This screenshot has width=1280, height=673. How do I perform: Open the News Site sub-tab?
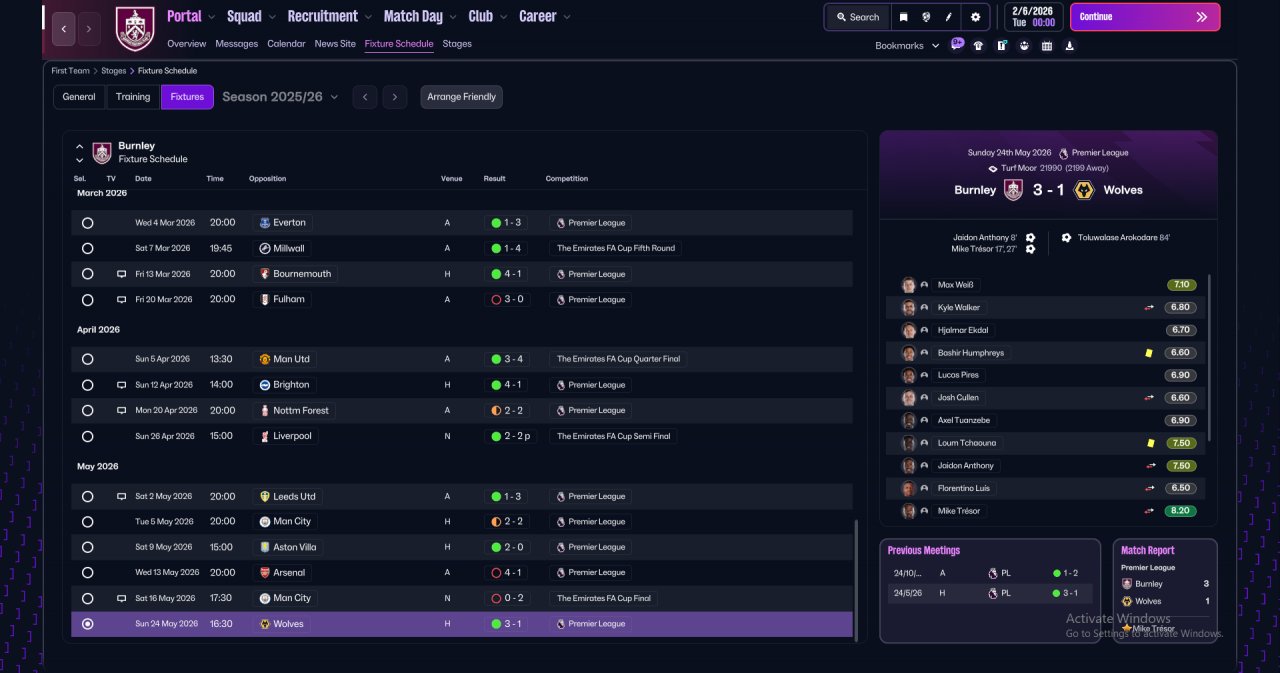pos(335,44)
